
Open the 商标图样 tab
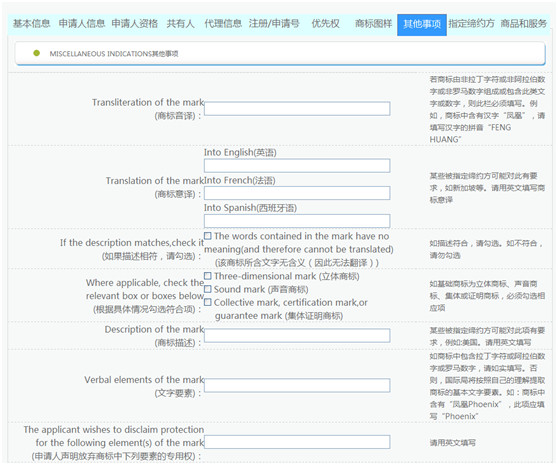[373, 23]
